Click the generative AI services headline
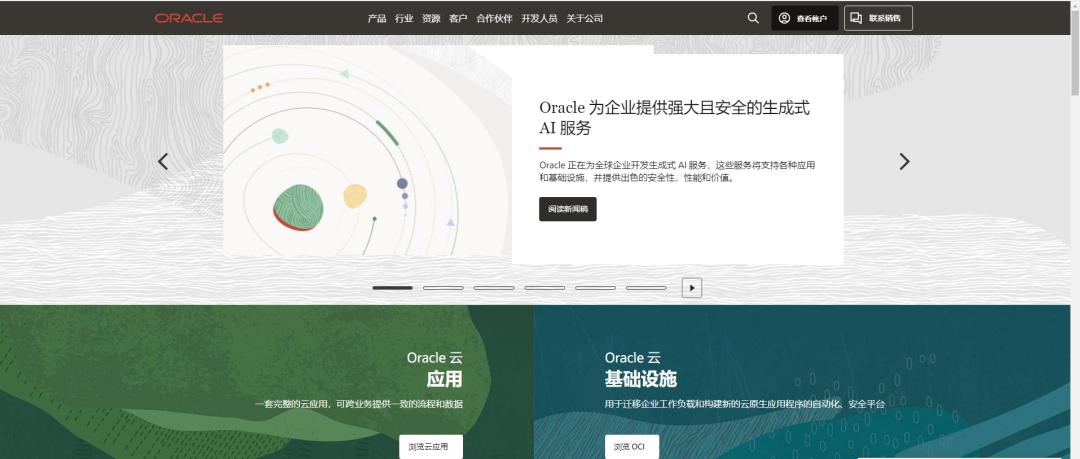The height and width of the screenshot is (459, 1080). (674, 118)
